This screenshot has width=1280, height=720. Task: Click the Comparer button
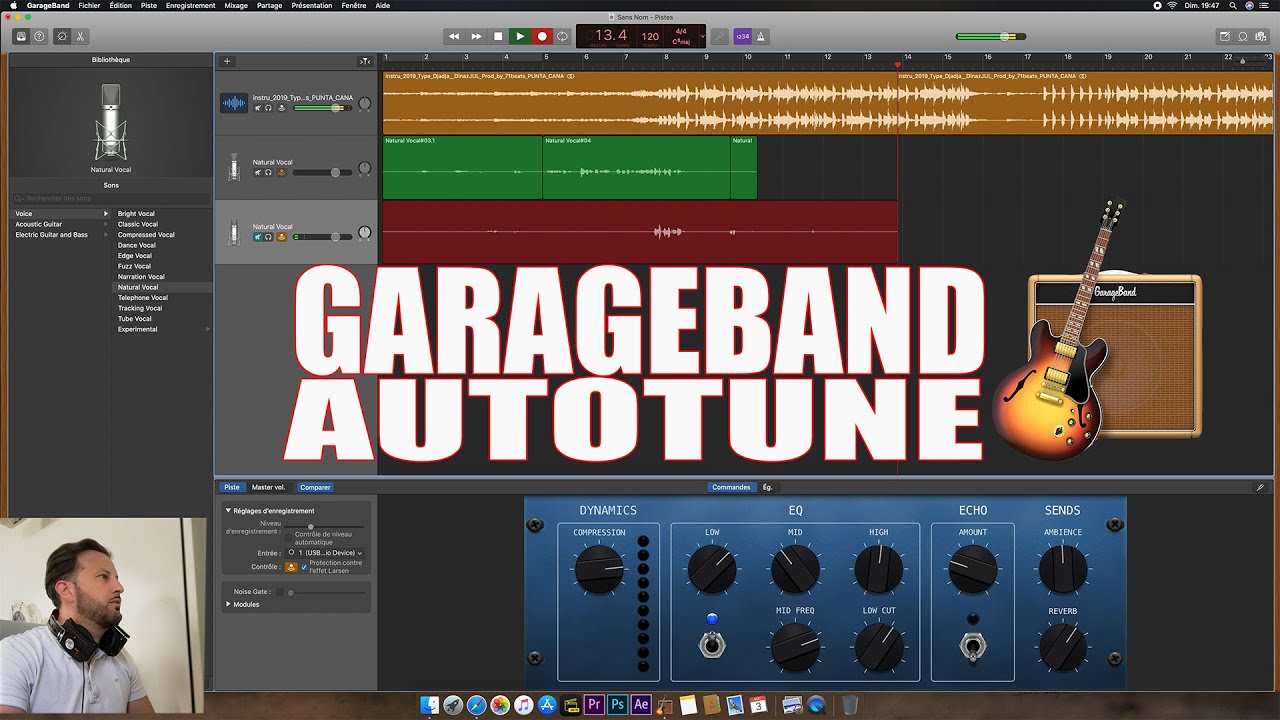(x=315, y=487)
